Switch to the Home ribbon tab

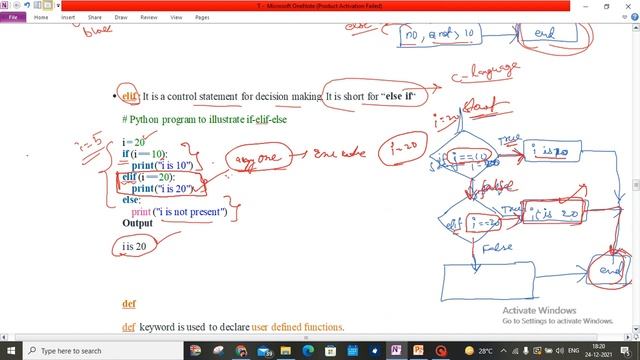coord(41,17)
